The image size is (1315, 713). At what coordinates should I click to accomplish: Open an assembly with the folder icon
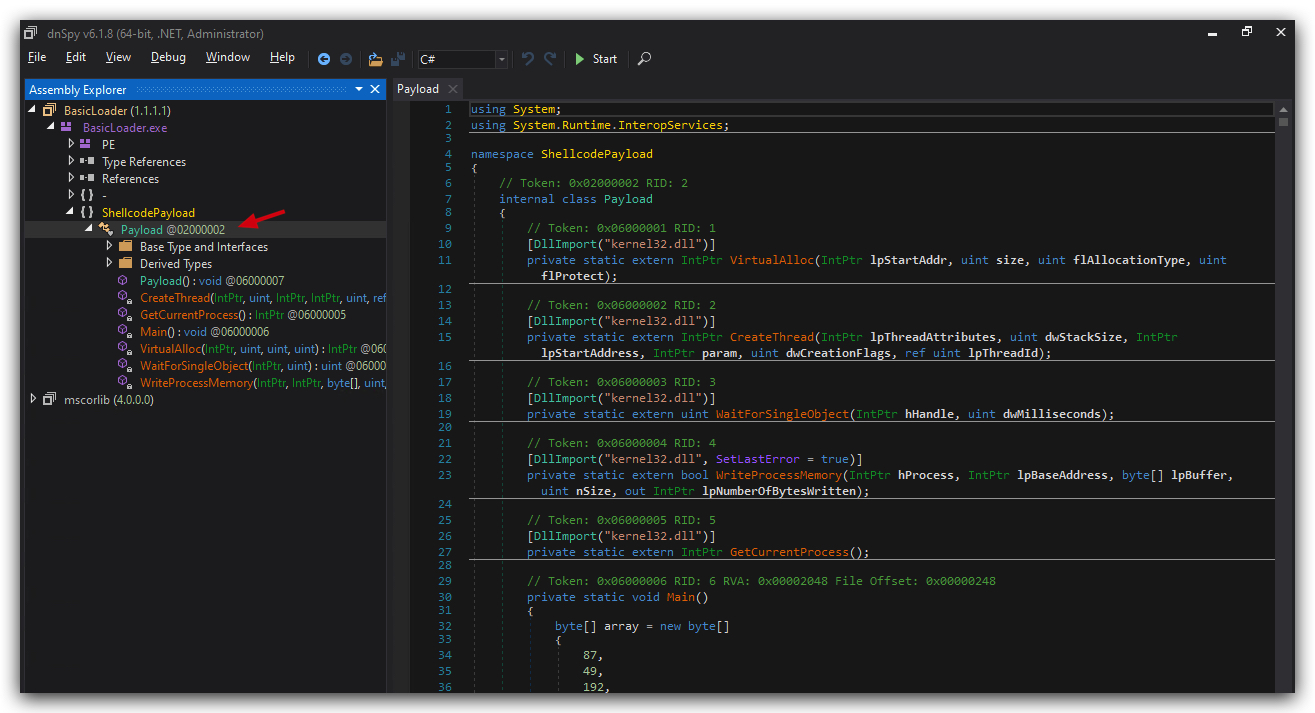tap(376, 59)
